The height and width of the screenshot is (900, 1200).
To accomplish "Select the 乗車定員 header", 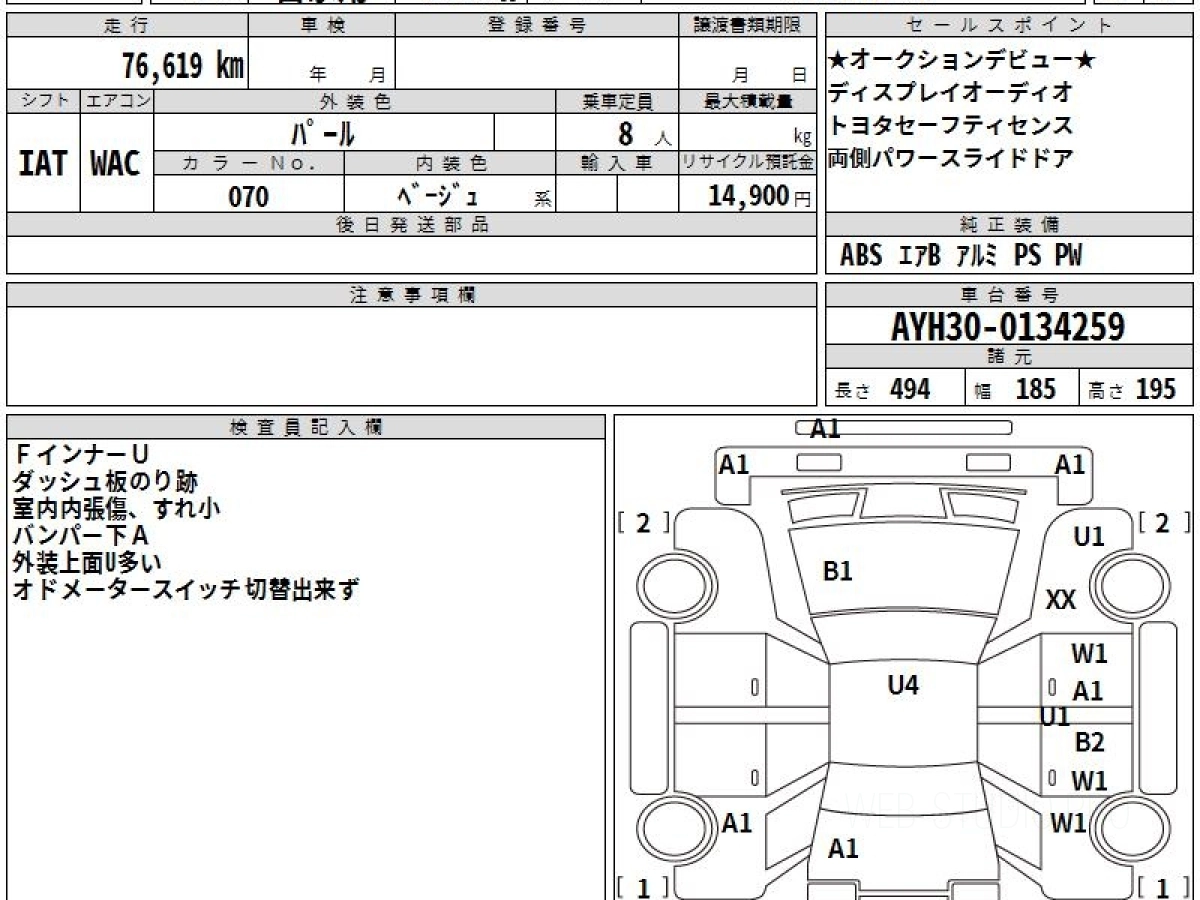I will click(617, 101).
